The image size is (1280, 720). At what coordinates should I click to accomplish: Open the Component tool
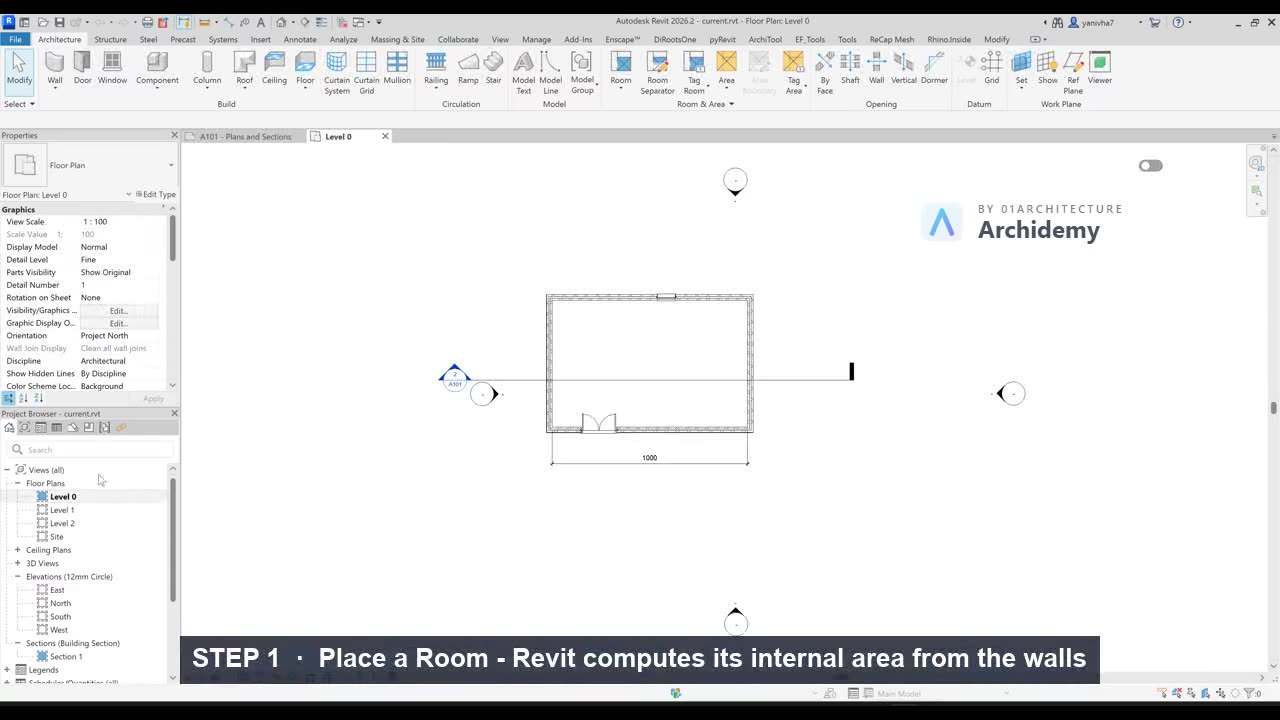coord(157,68)
